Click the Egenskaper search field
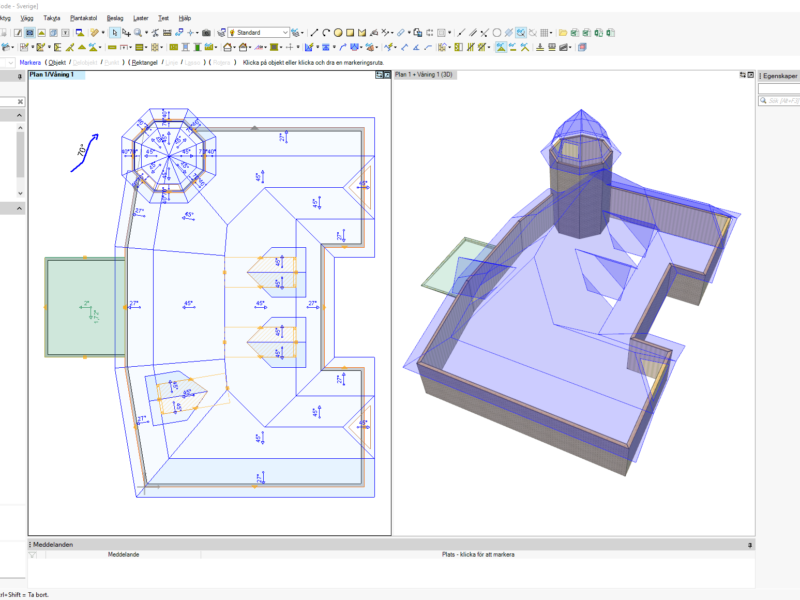The image size is (800, 600). point(781,101)
